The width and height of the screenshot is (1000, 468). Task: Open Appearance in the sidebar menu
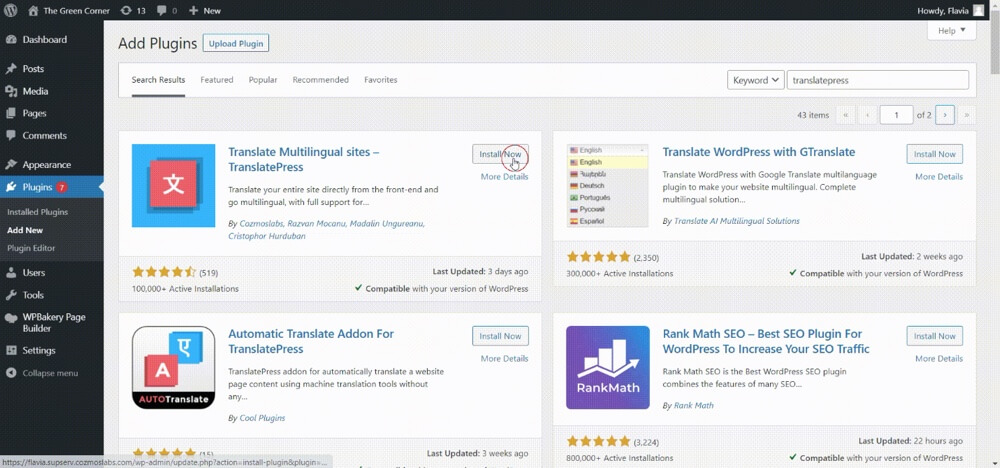click(x=46, y=164)
